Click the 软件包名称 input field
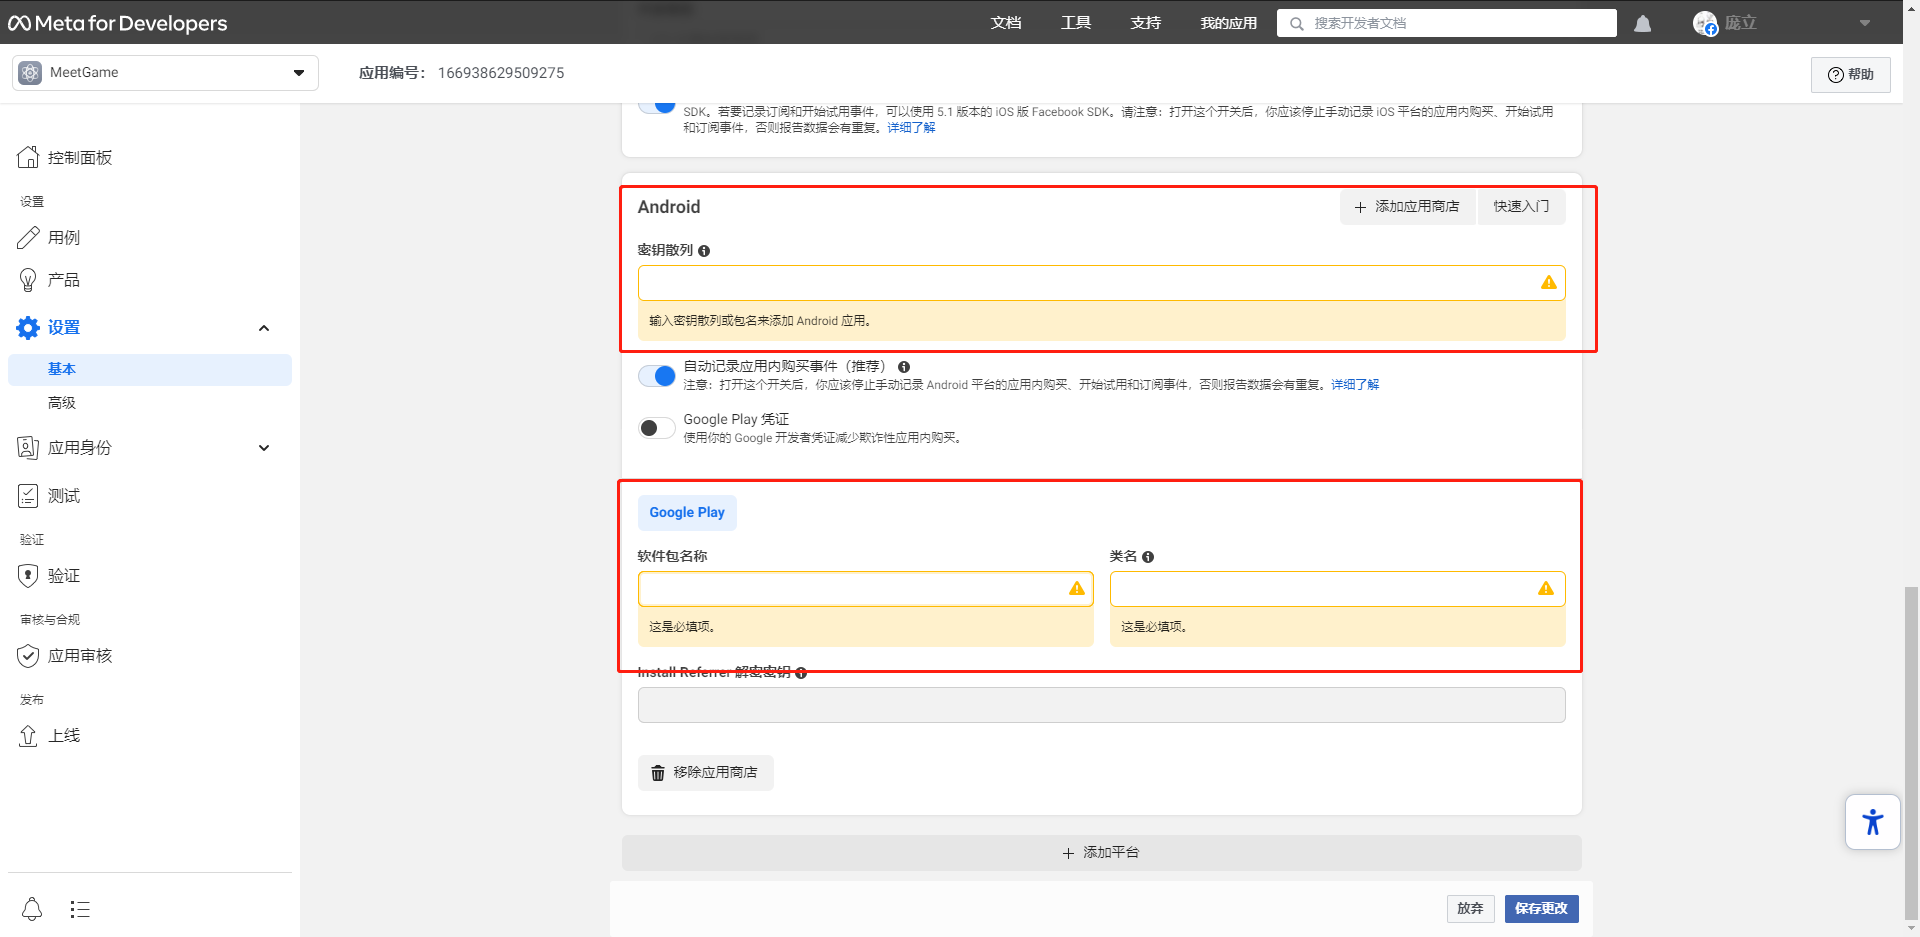The width and height of the screenshot is (1920, 937). (865, 589)
